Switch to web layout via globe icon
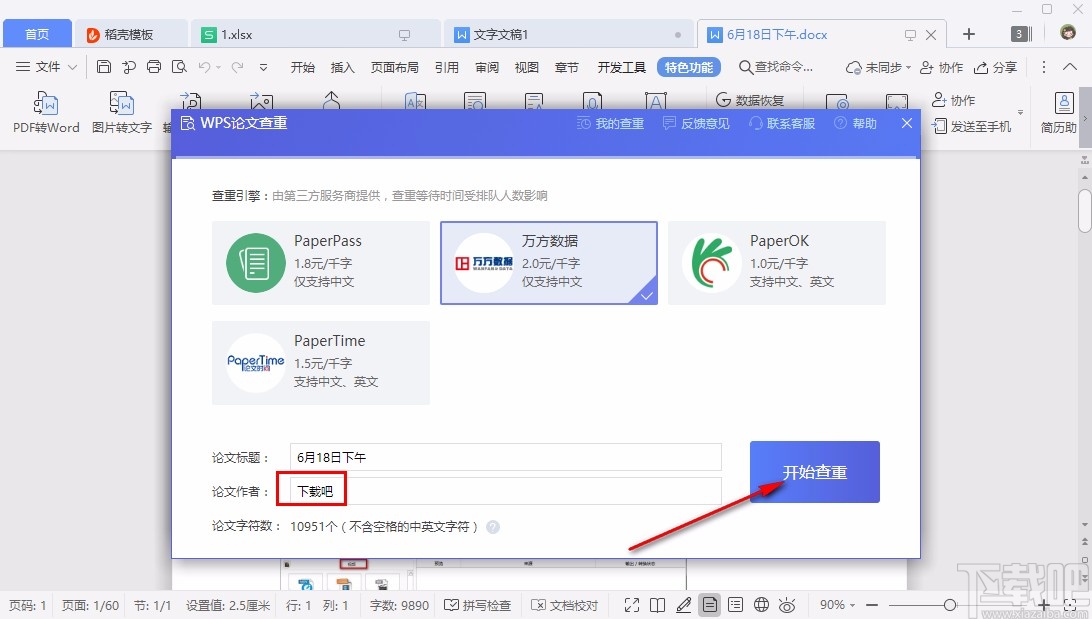1092x619 pixels. [x=762, y=605]
